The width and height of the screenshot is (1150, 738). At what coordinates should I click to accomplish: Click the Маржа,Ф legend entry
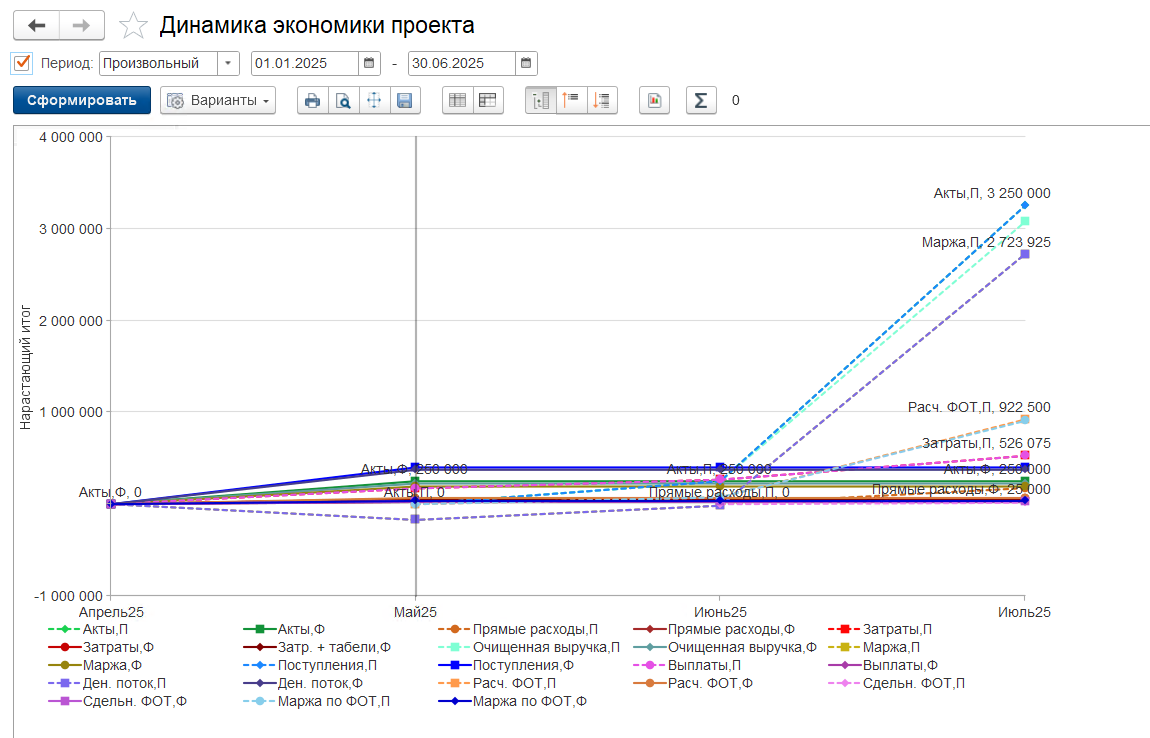pos(95,665)
